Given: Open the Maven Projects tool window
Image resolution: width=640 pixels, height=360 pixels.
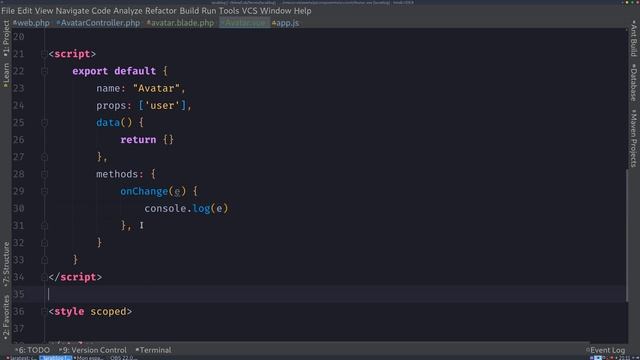Looking at the screenshot, I should (633, 138).
